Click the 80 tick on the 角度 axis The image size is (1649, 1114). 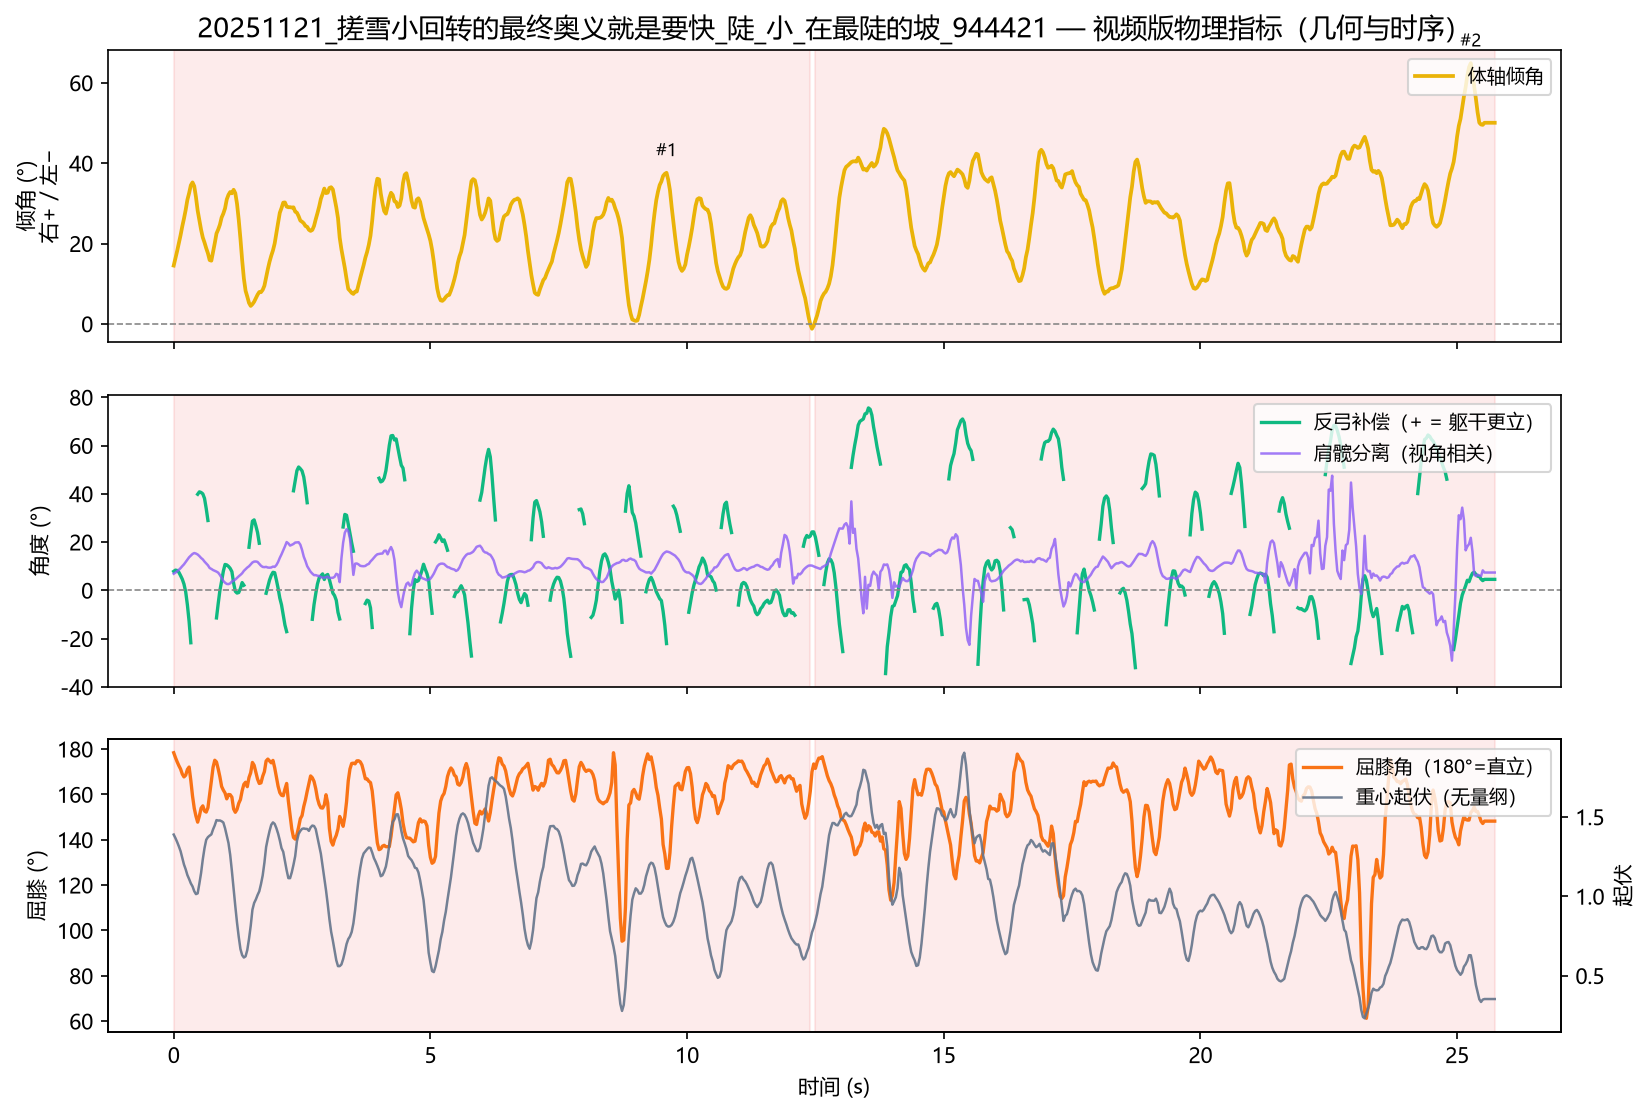coord(82,398)
